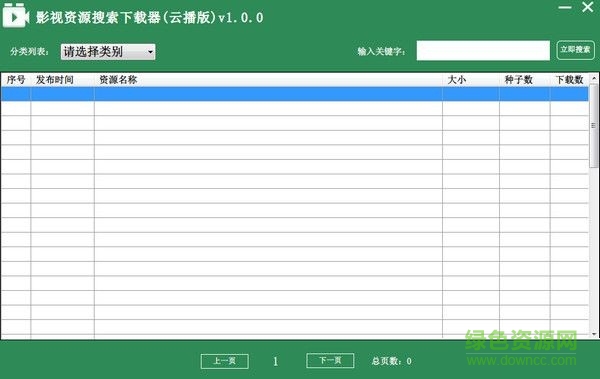The image size is (600, 379).
Task: Click the video camera app logo icon
Action: coord(16,16)
